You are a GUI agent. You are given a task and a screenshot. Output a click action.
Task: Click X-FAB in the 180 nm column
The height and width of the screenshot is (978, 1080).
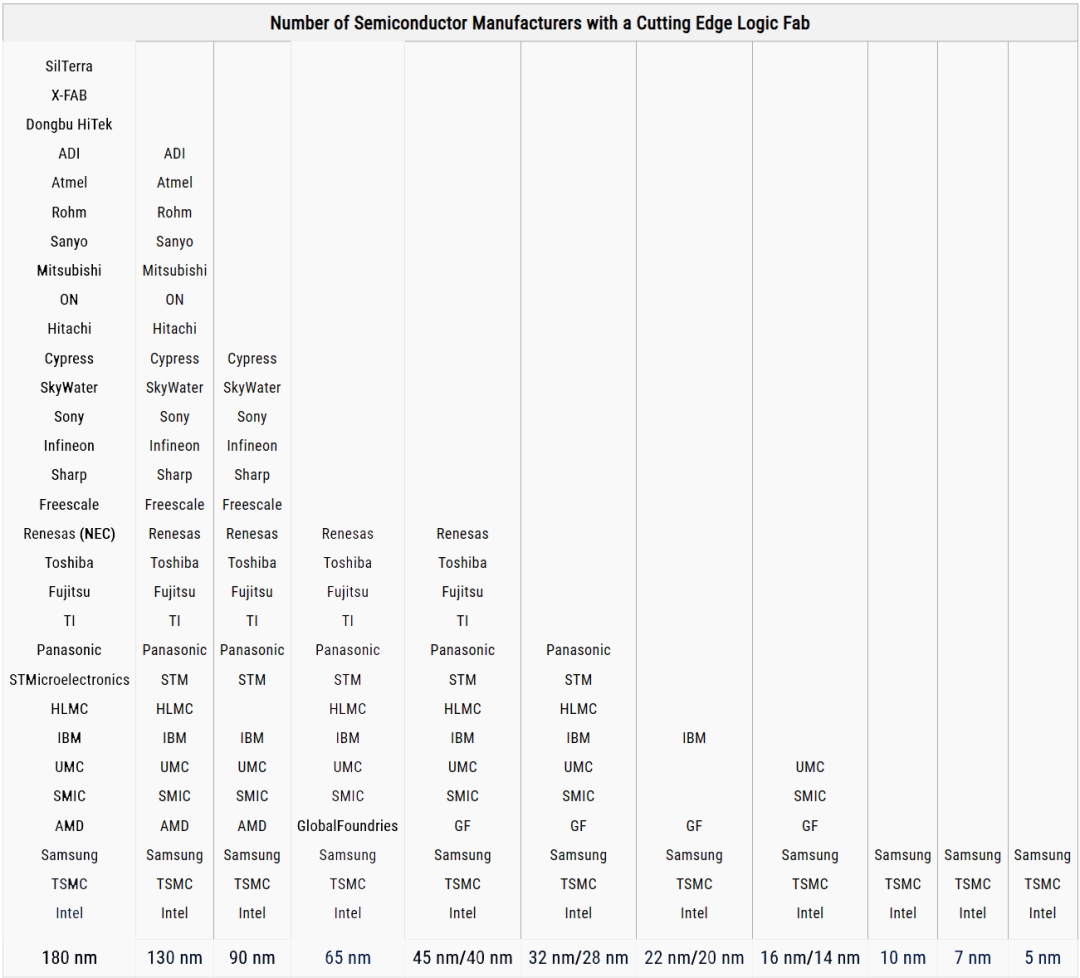69,95
